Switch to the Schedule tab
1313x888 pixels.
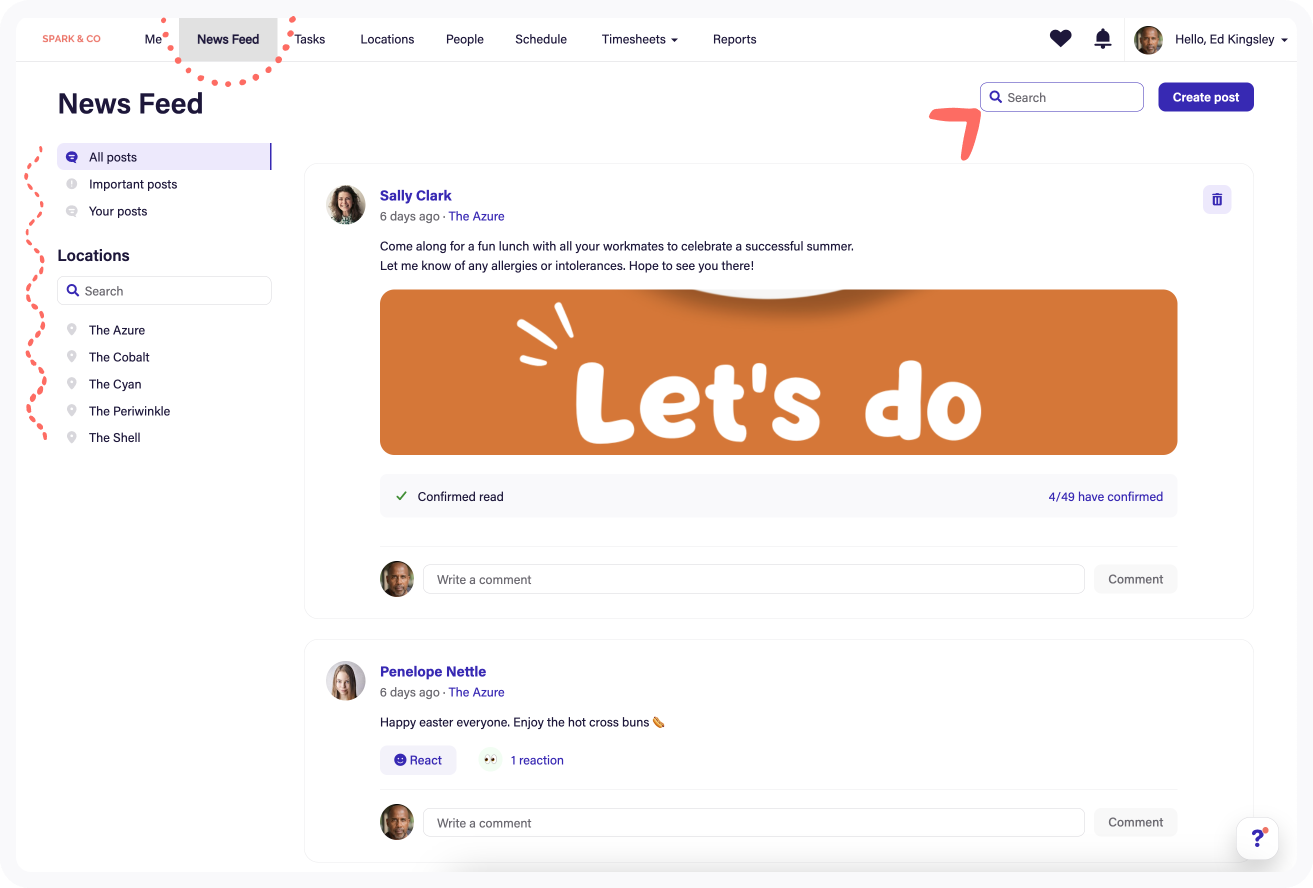pyautogui.click(x=541, y=39)
